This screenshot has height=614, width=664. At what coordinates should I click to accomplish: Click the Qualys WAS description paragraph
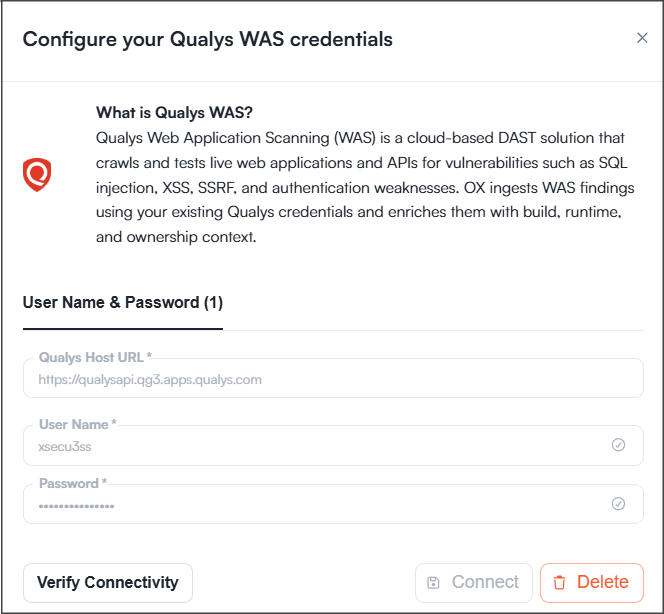(x=365, y=187)
